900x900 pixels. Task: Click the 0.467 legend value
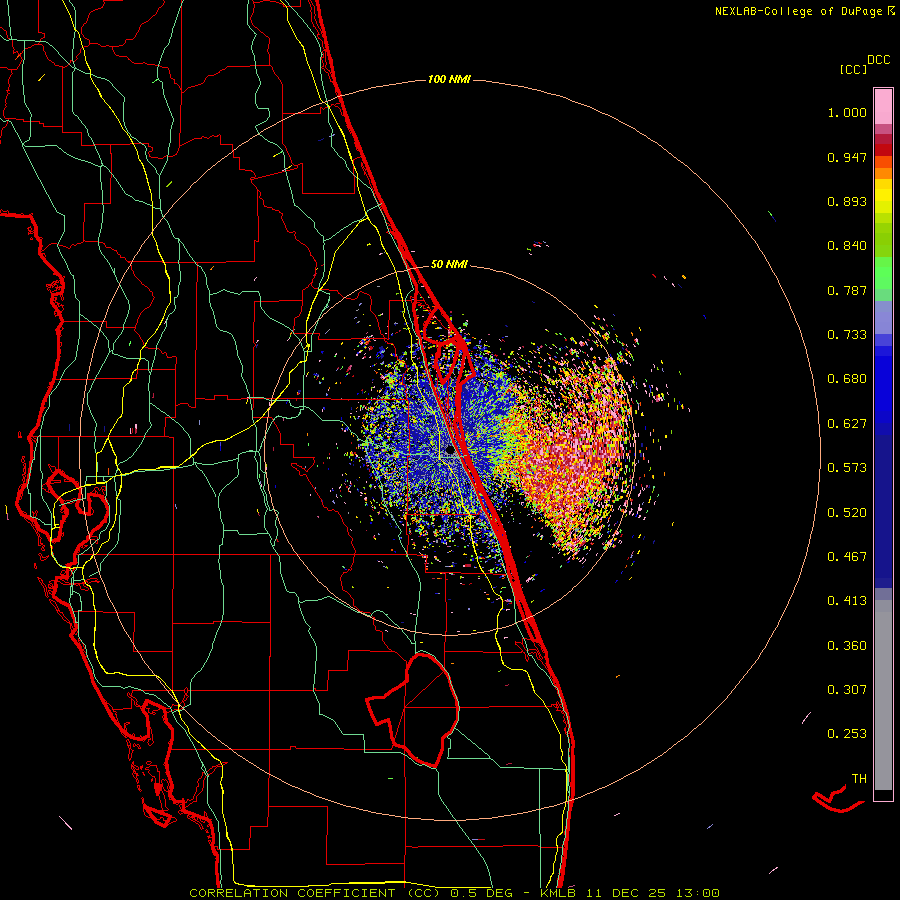(x=847, y=557)
